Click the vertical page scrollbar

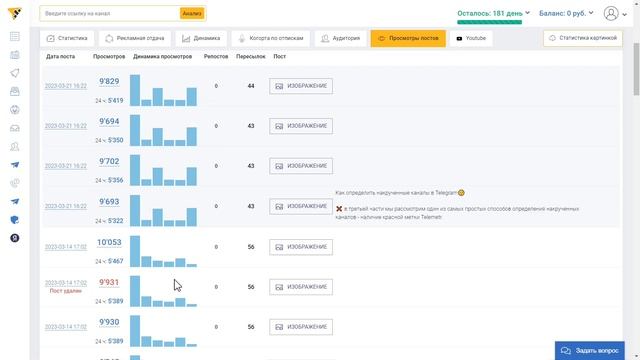636,69
